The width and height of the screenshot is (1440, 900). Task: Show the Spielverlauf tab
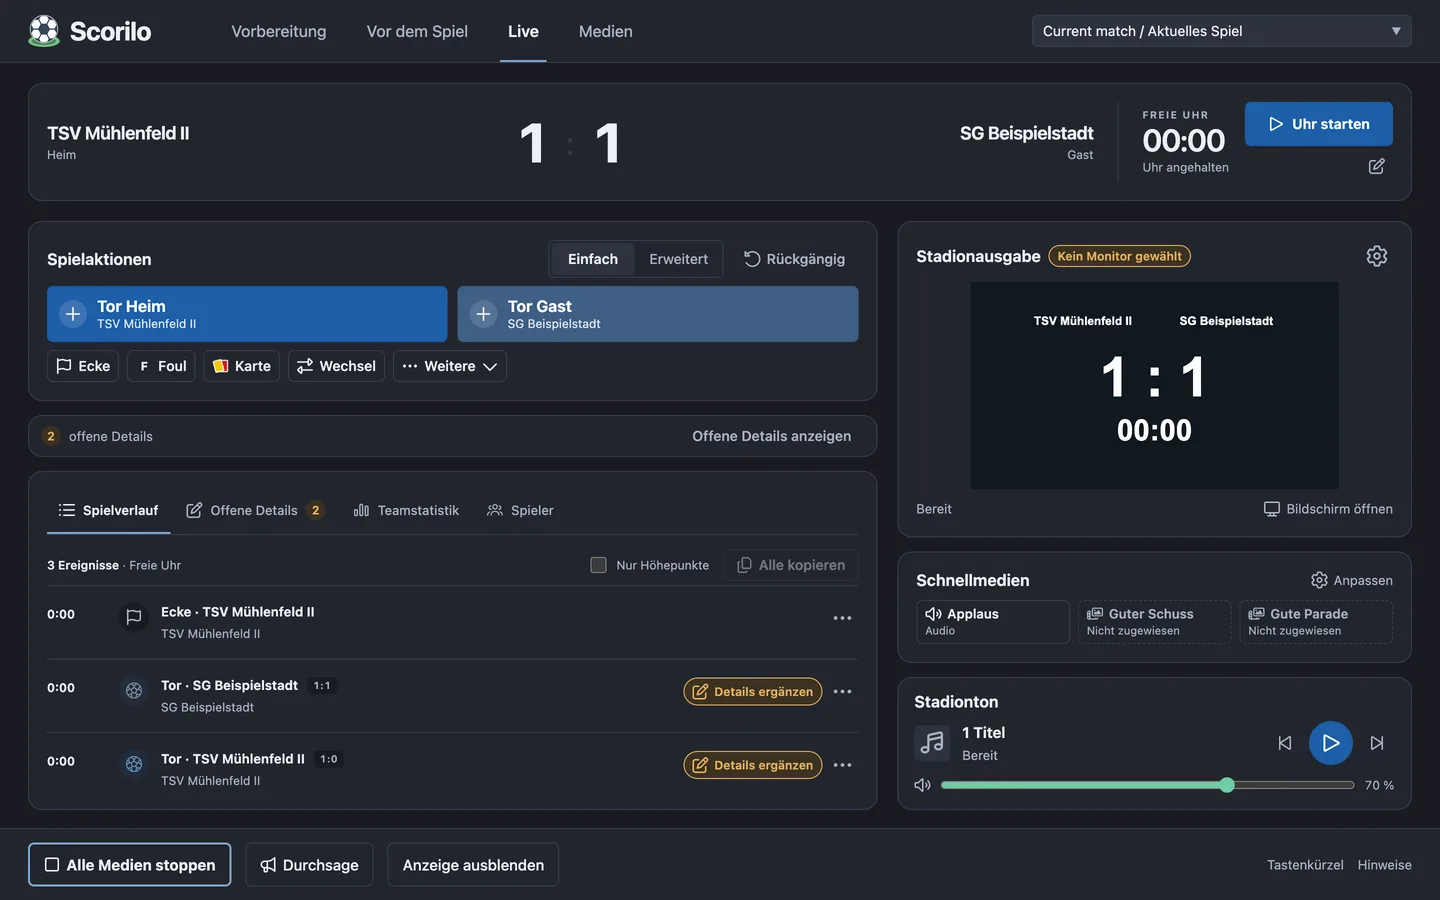click(108, 510)
